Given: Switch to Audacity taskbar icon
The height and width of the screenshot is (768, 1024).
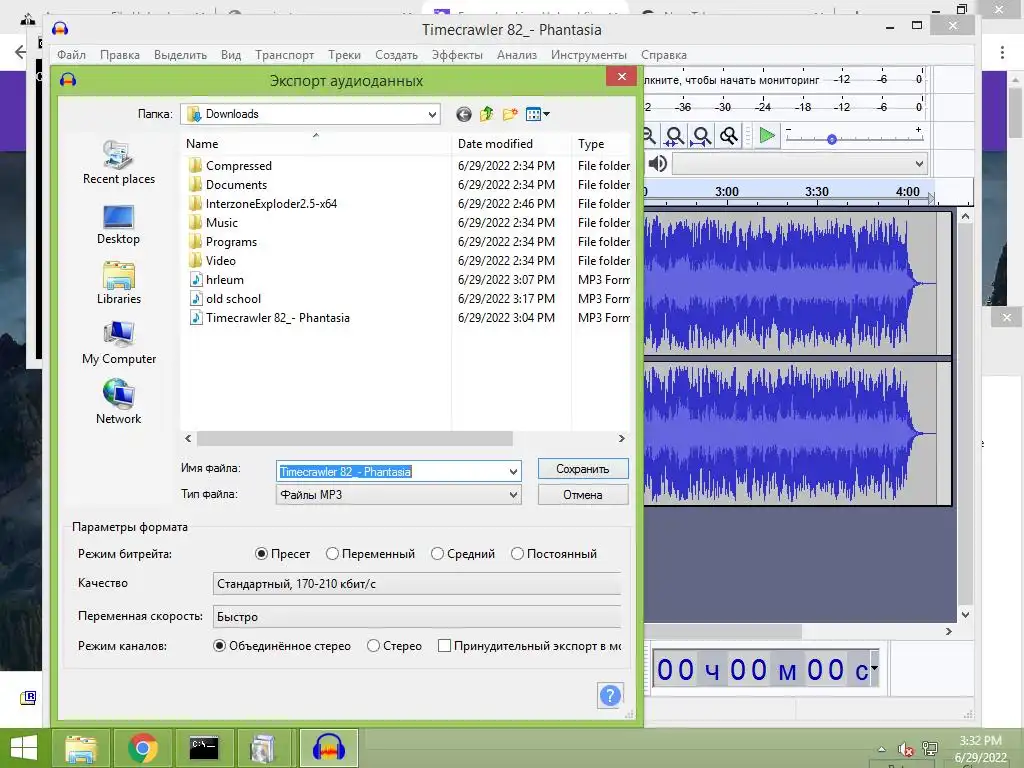Looking at the screenshot, I should [x=328, y=748].
